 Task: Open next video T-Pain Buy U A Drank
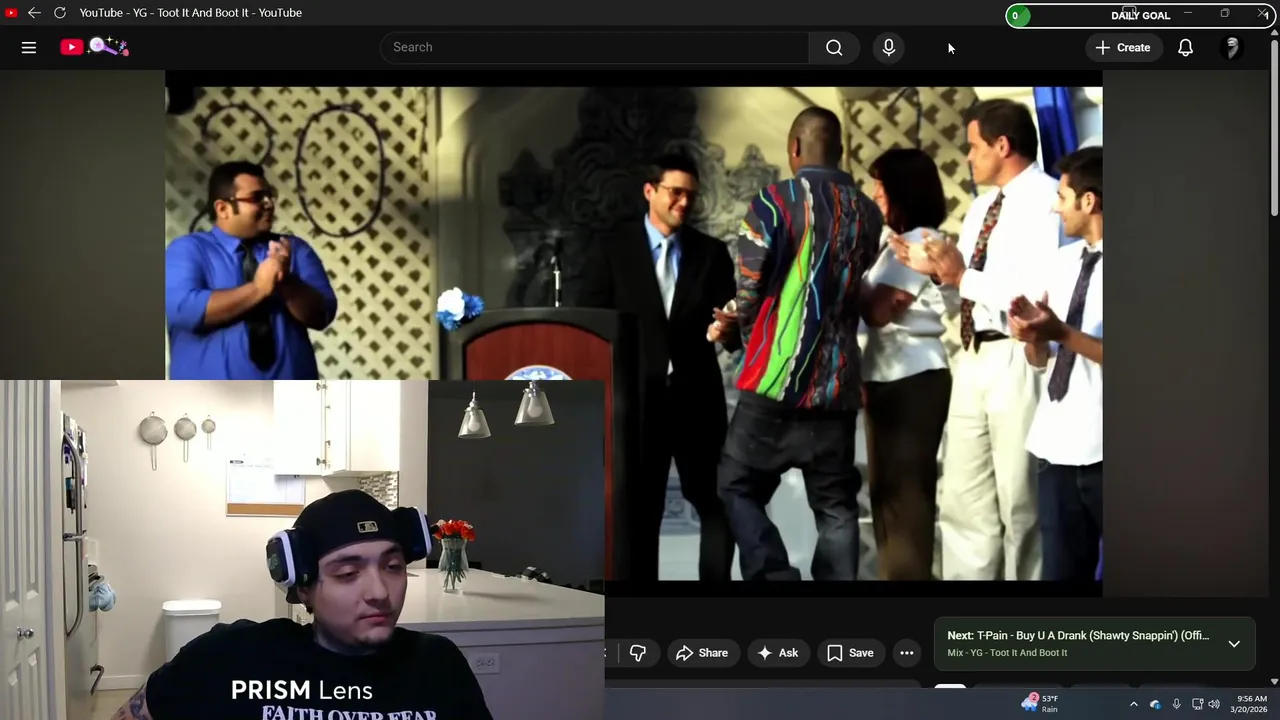1078,636
